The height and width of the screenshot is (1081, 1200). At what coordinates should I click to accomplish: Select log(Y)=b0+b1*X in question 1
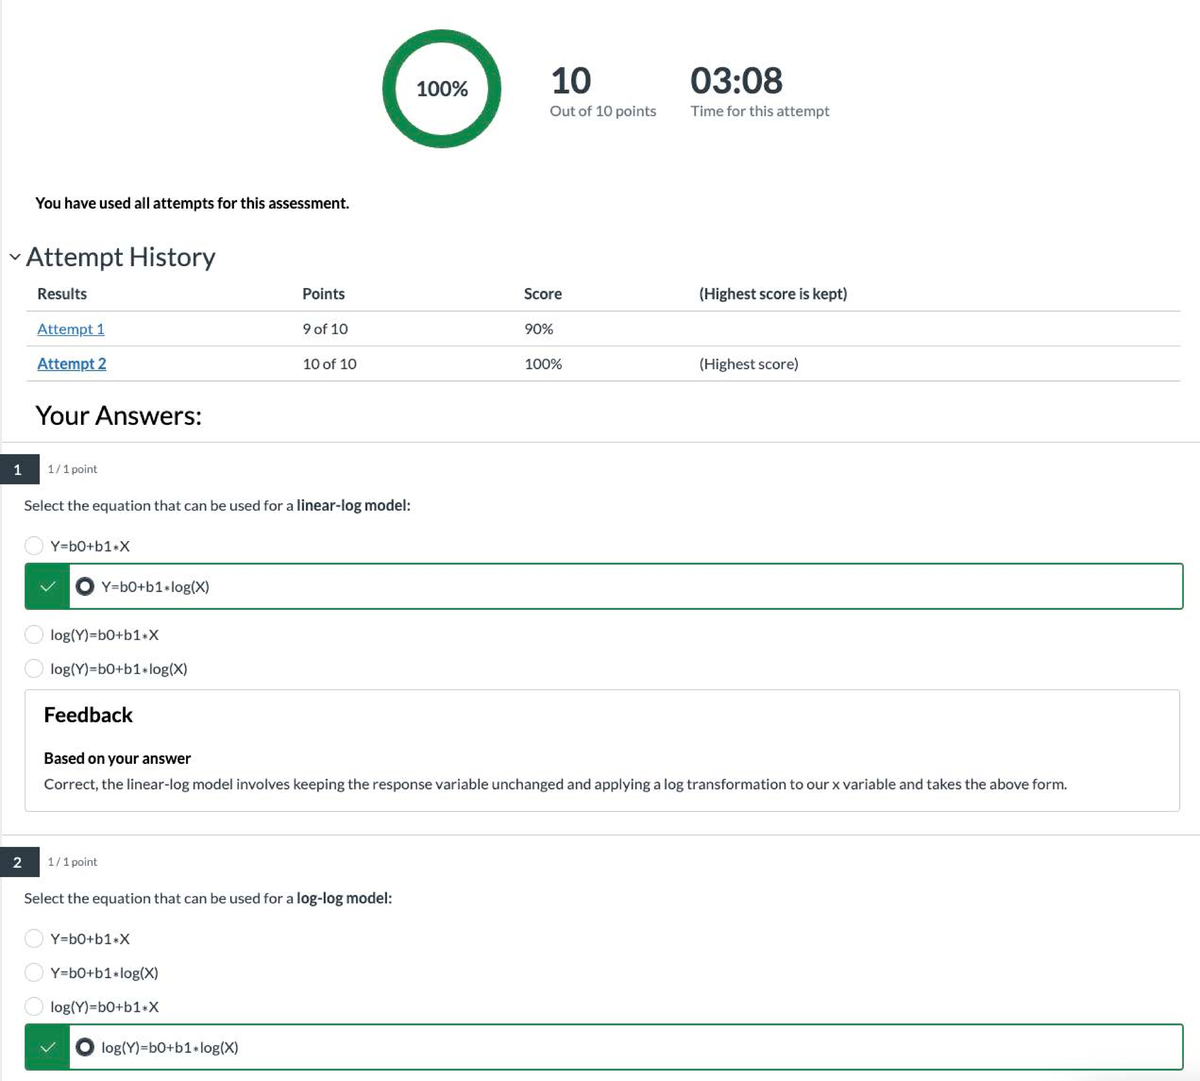point(34,635)
